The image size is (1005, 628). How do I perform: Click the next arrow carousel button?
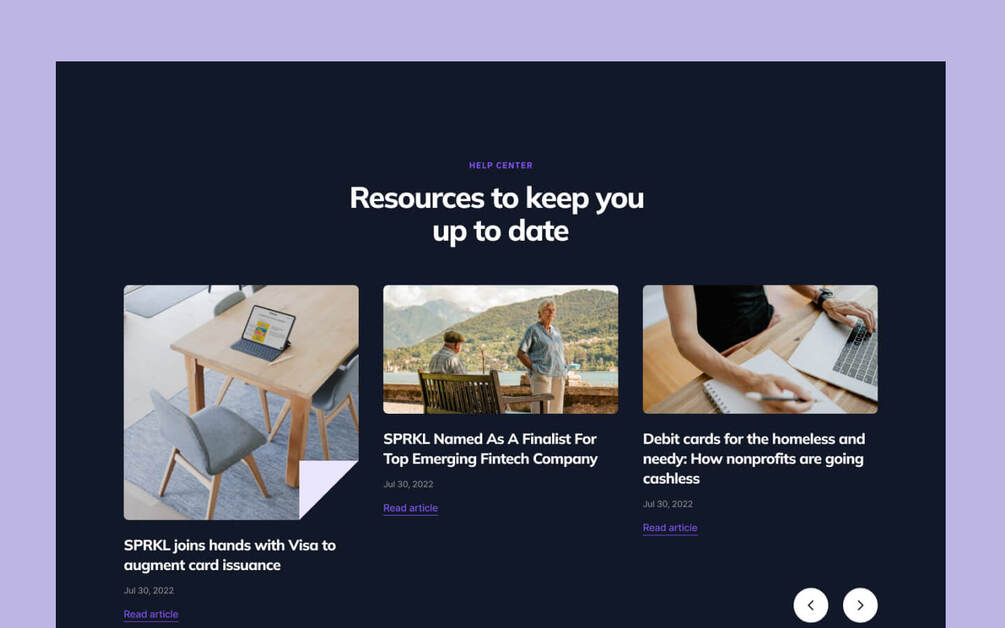click(860, 605)
